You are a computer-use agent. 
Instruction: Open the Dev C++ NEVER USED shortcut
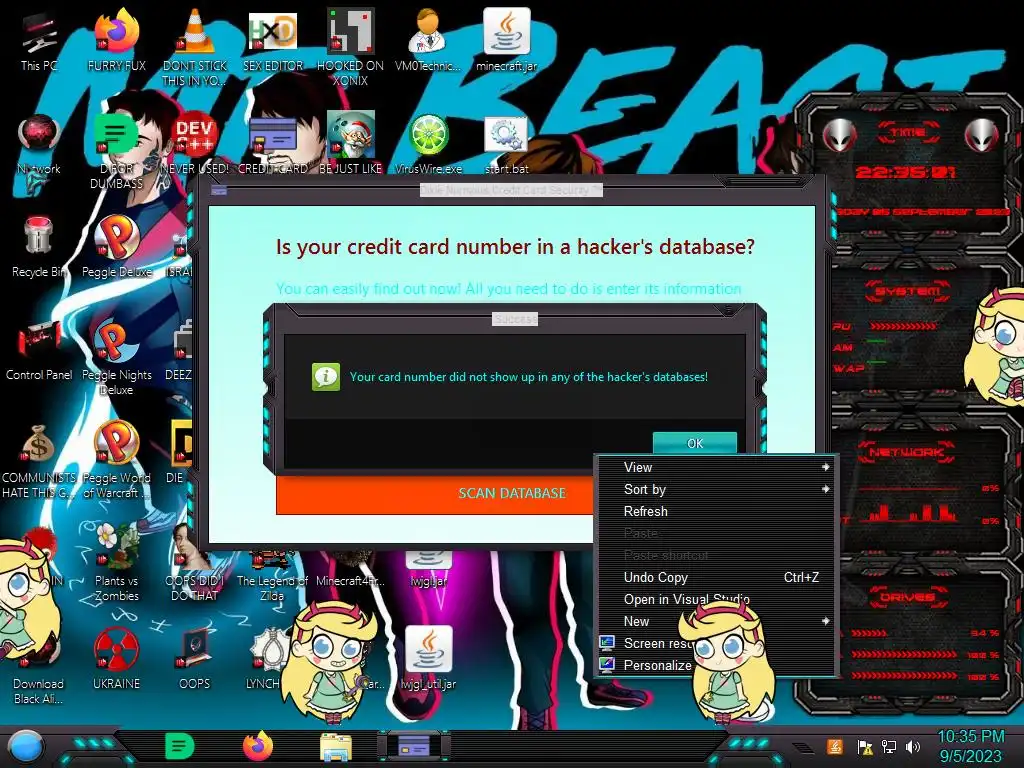pos(195,144)
